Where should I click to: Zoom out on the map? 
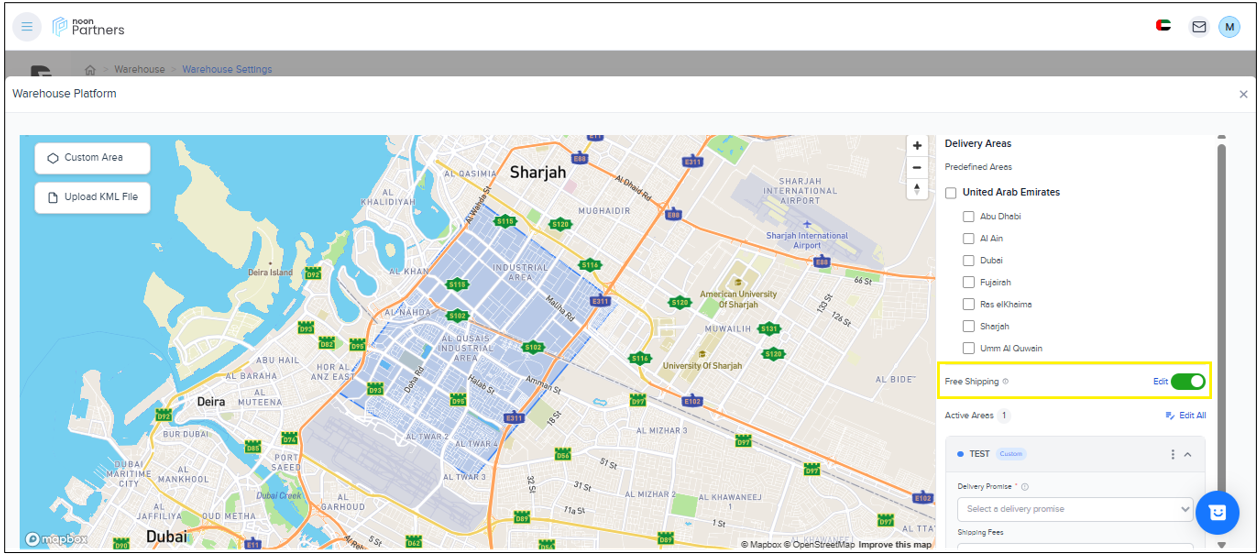(x=917, y=168)
